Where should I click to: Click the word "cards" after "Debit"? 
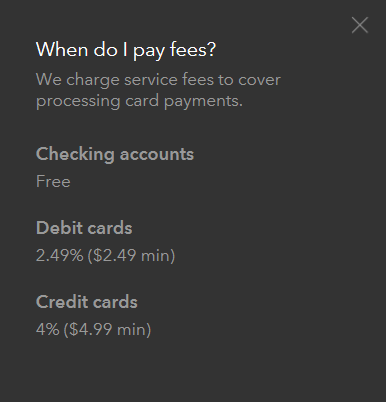(110, 228)
